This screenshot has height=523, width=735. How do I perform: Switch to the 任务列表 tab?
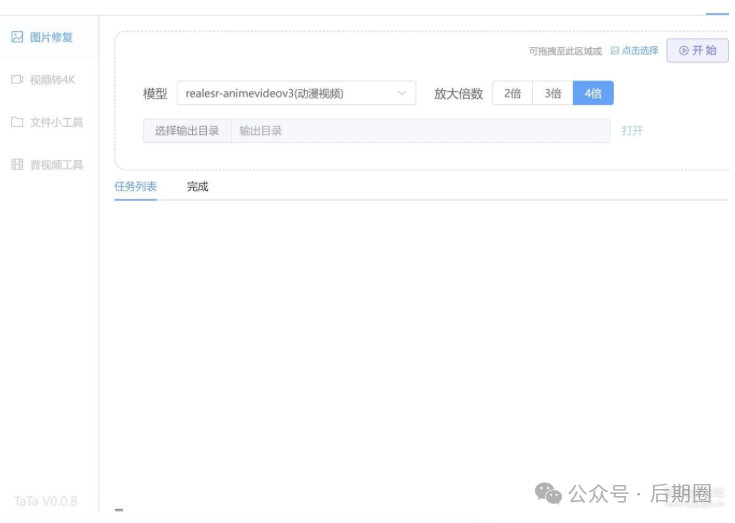point(135,187)
